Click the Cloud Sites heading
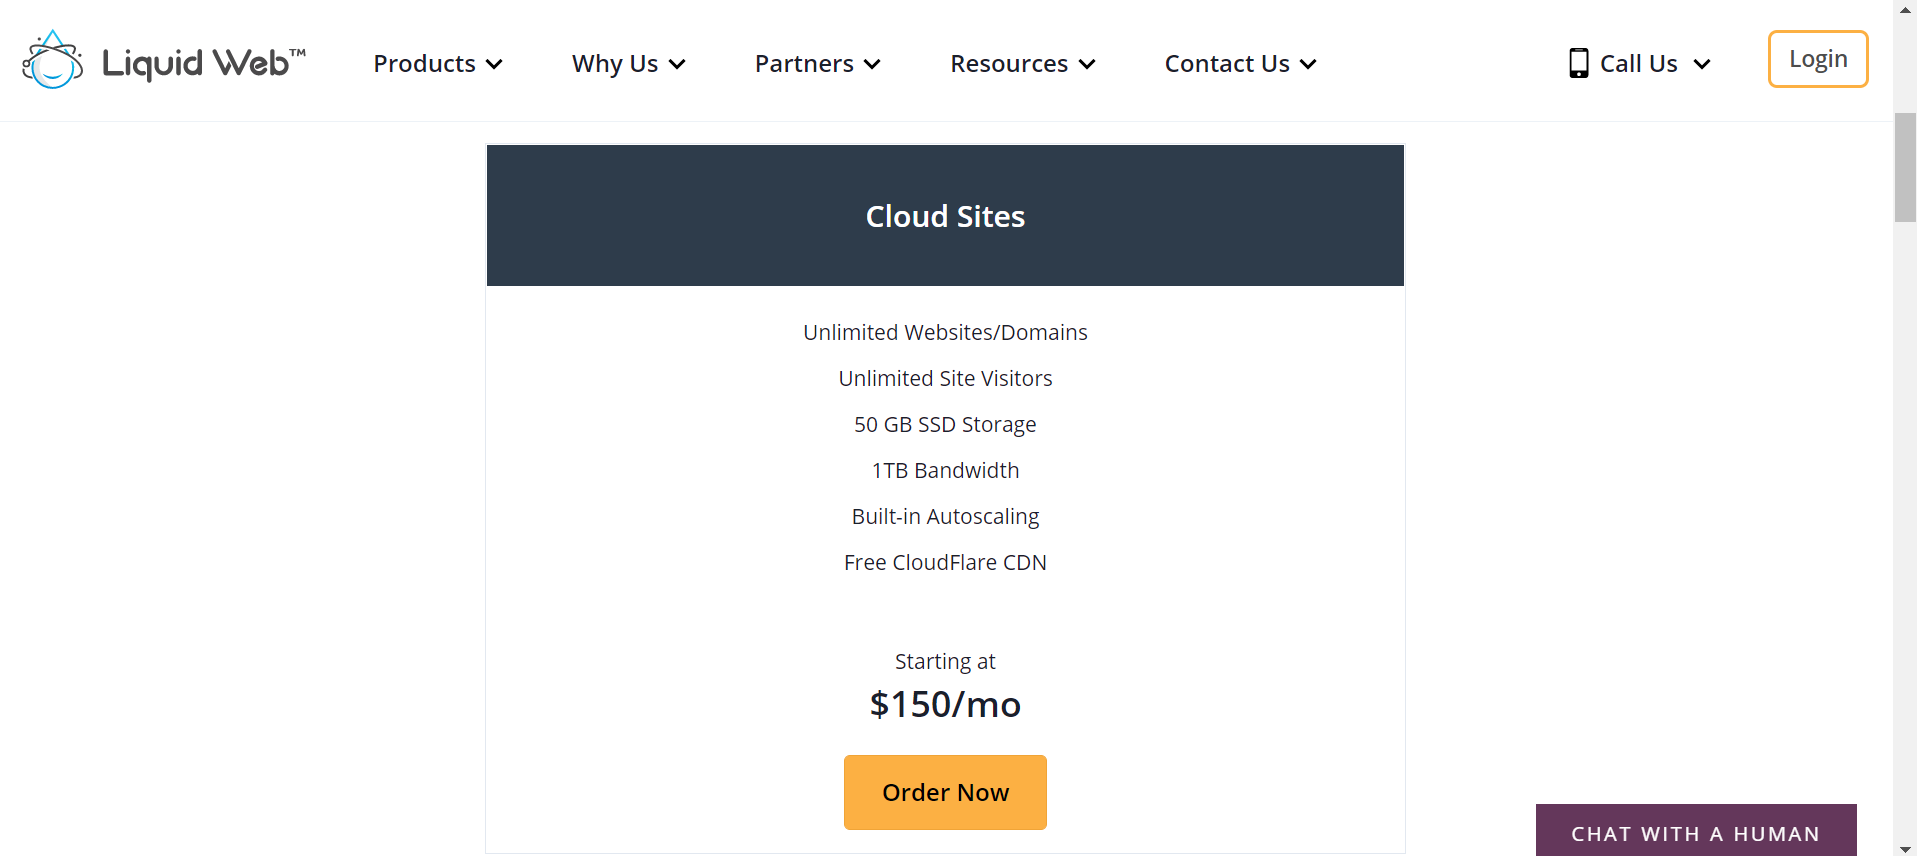This screenshot has width=1917, height=856. (x=945, y=216)
